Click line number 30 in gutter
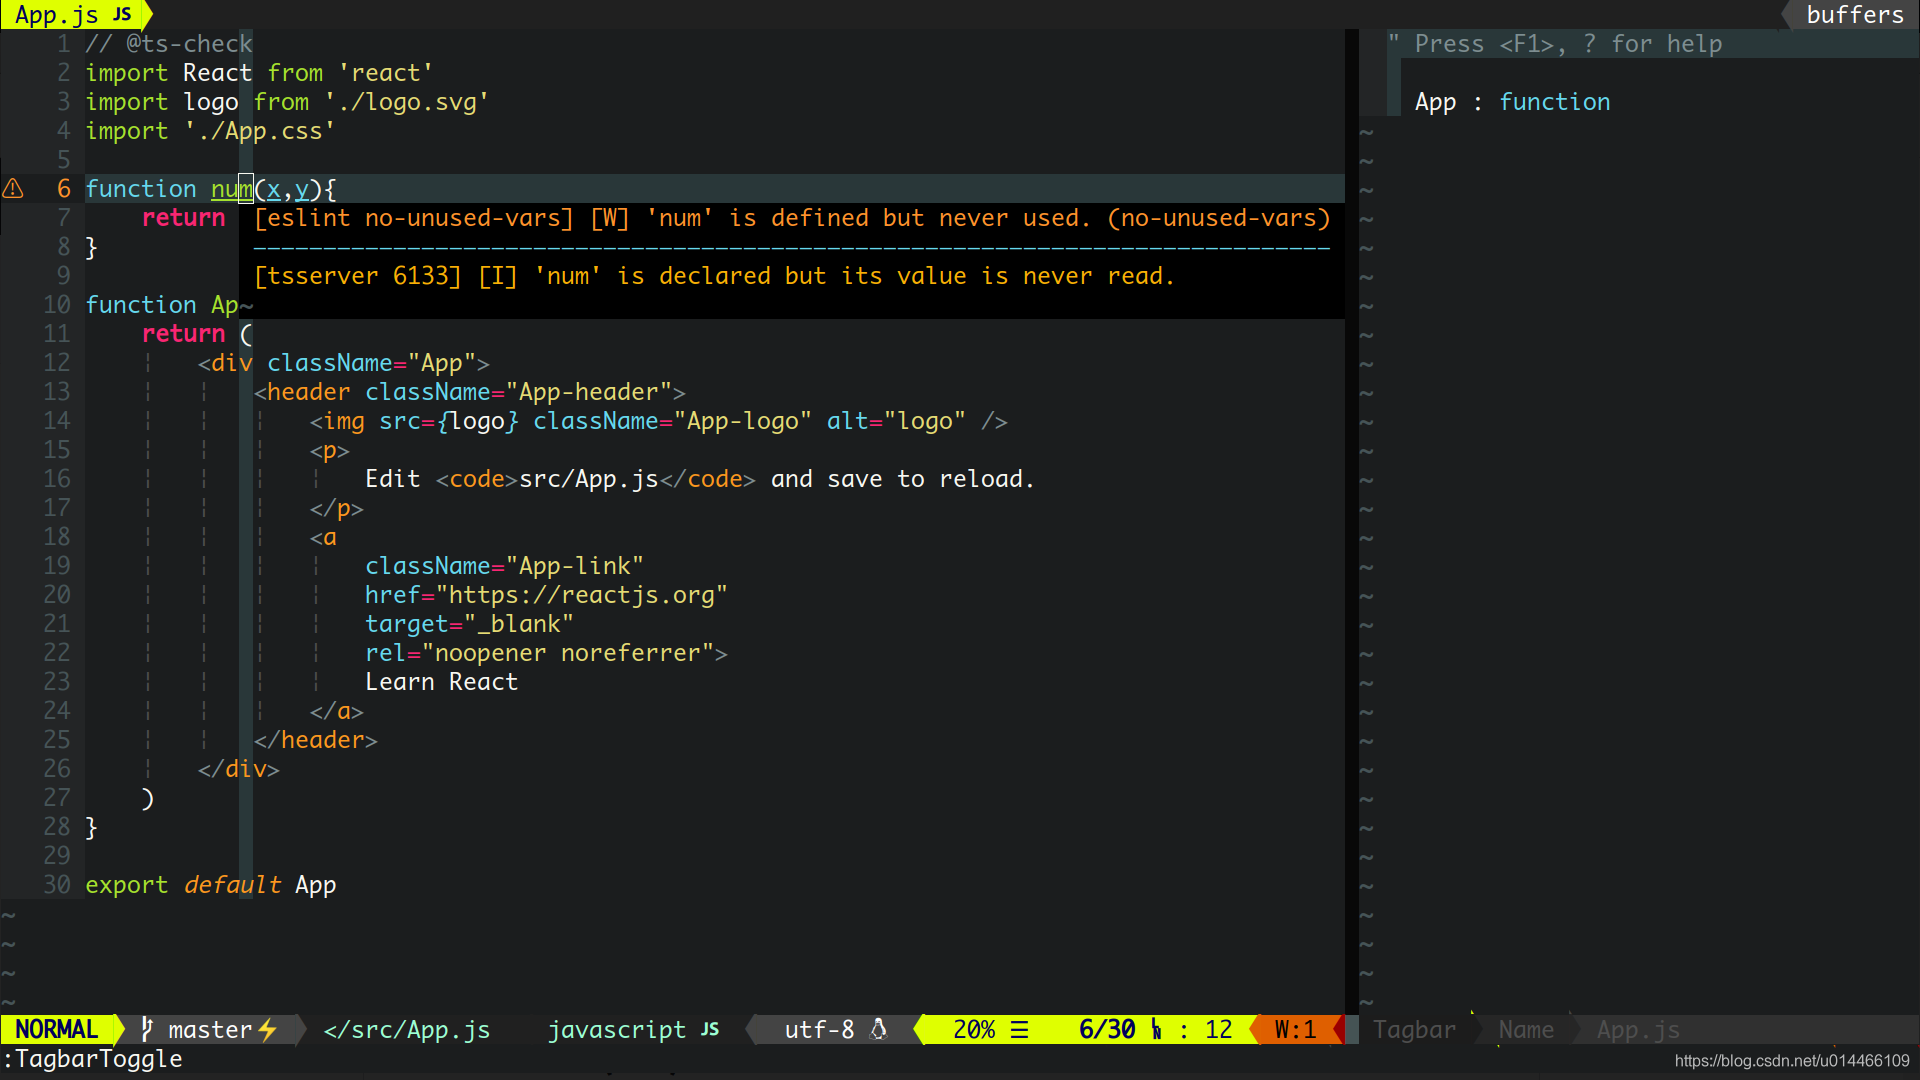Screen dimensions: 1920x1080 (57, 885)
